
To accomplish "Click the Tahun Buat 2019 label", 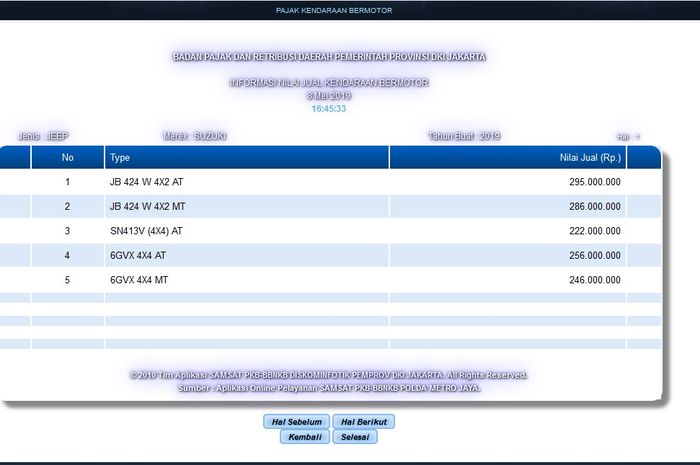I will pyautogui.click(x=464, y=136).
